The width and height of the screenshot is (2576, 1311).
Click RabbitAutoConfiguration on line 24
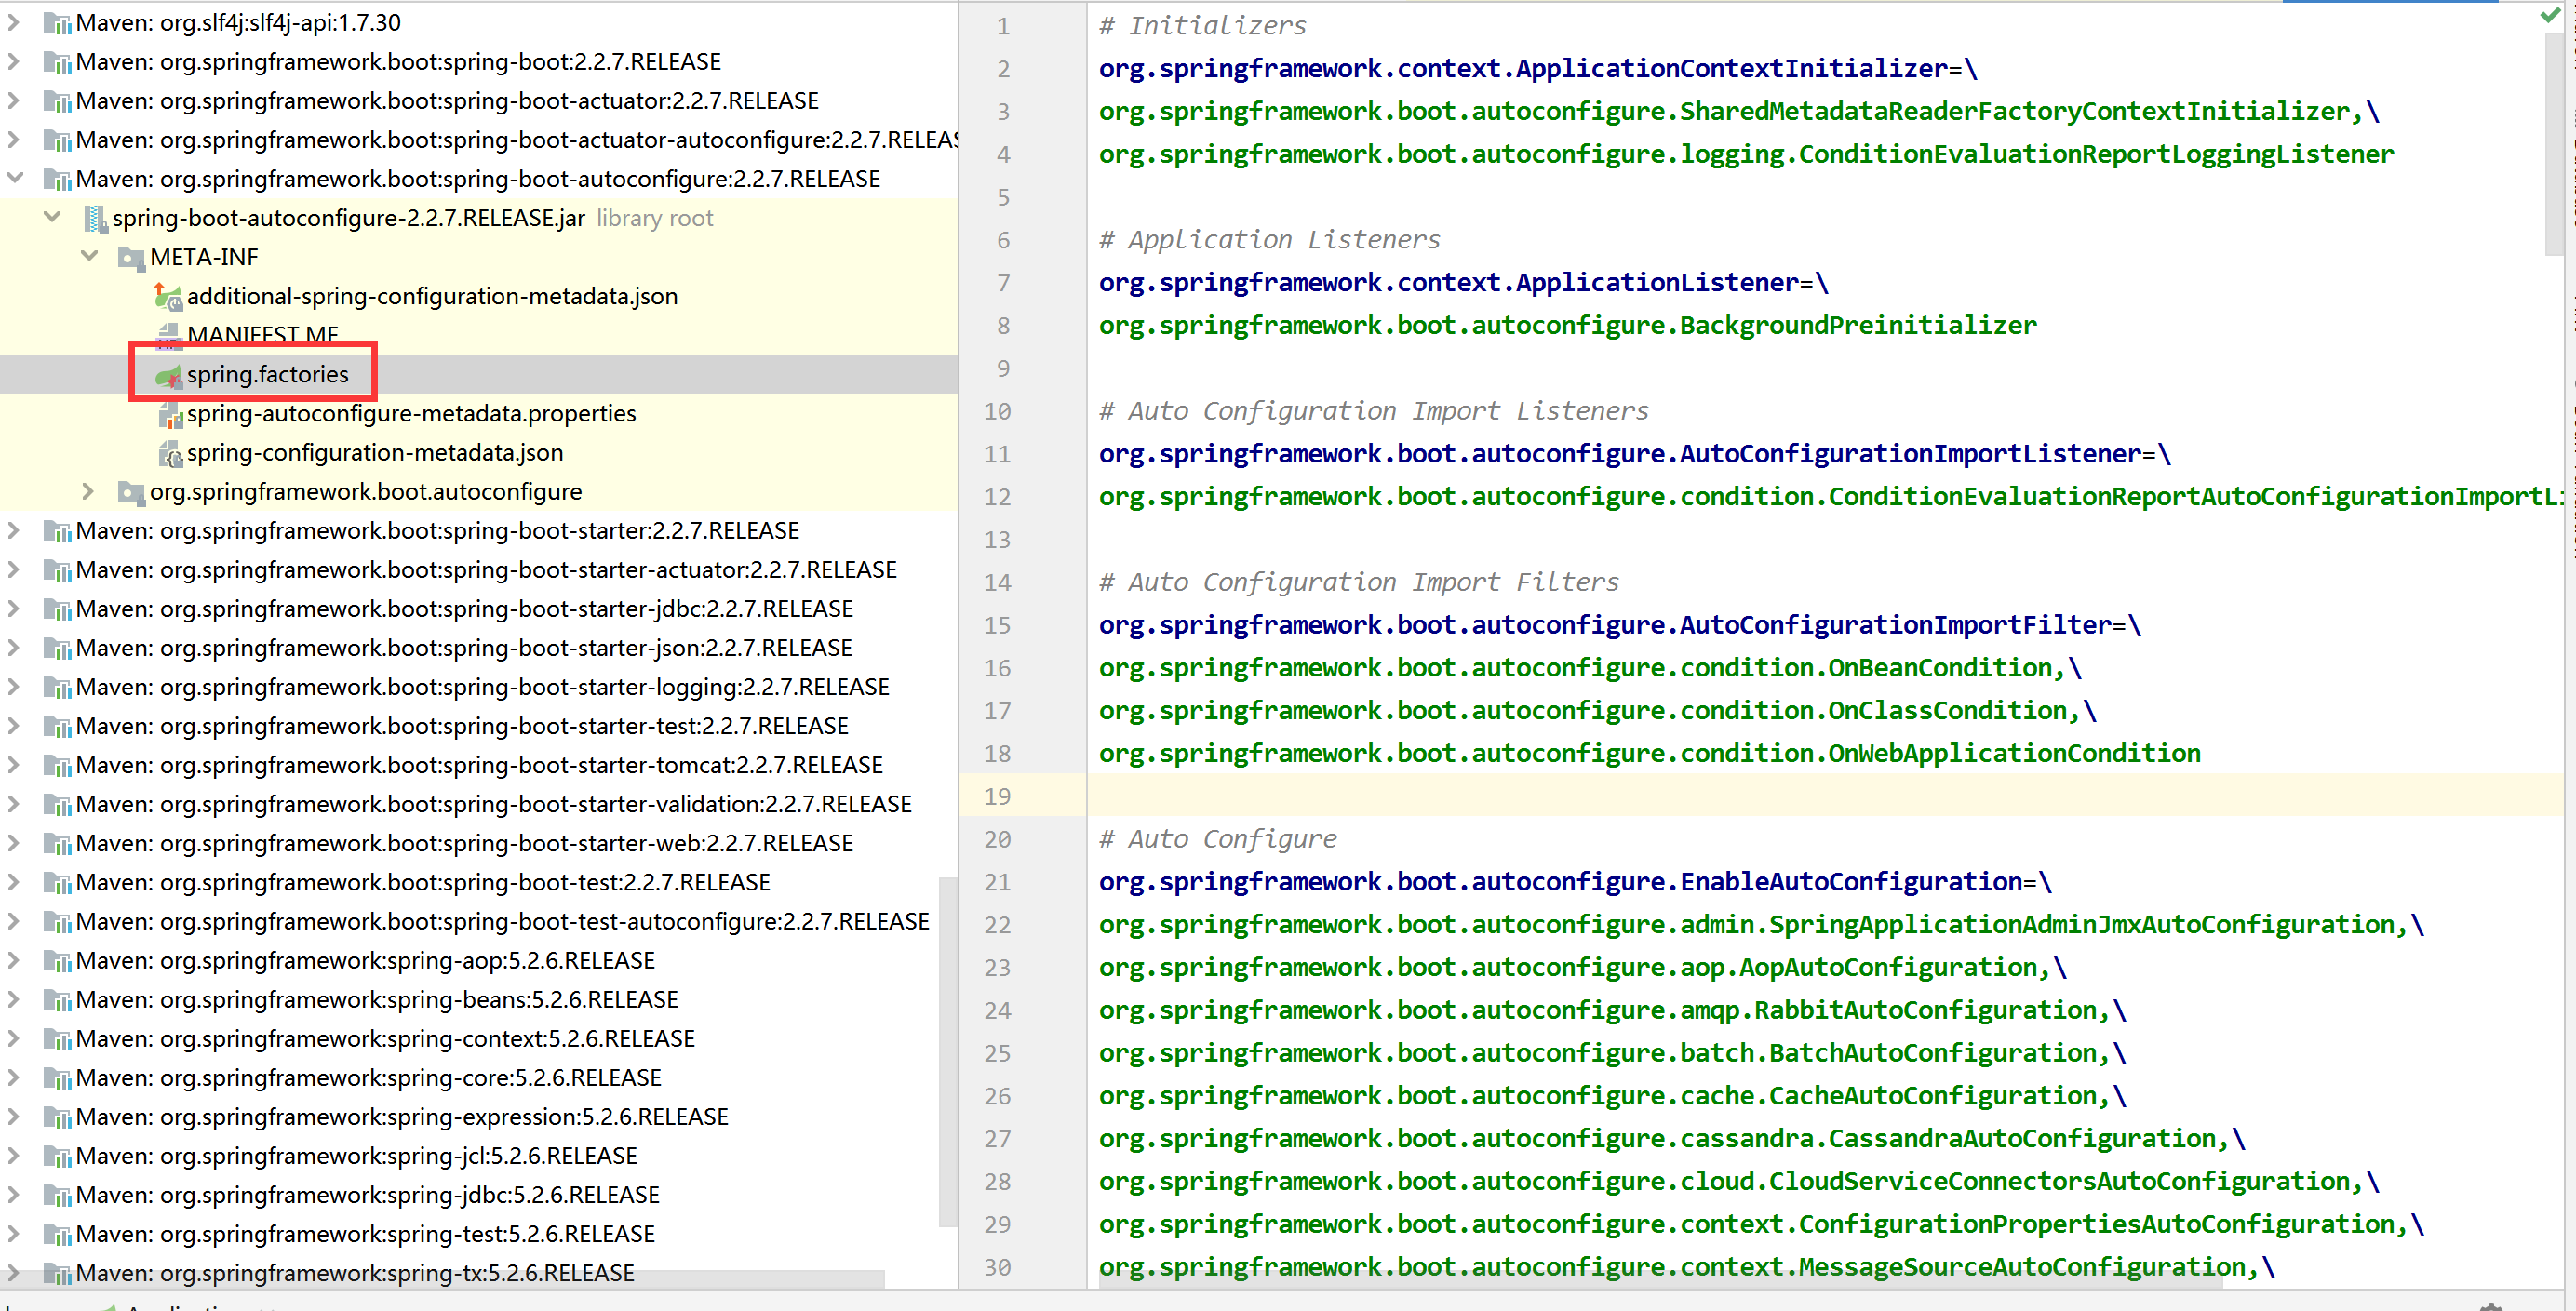1925,1011
